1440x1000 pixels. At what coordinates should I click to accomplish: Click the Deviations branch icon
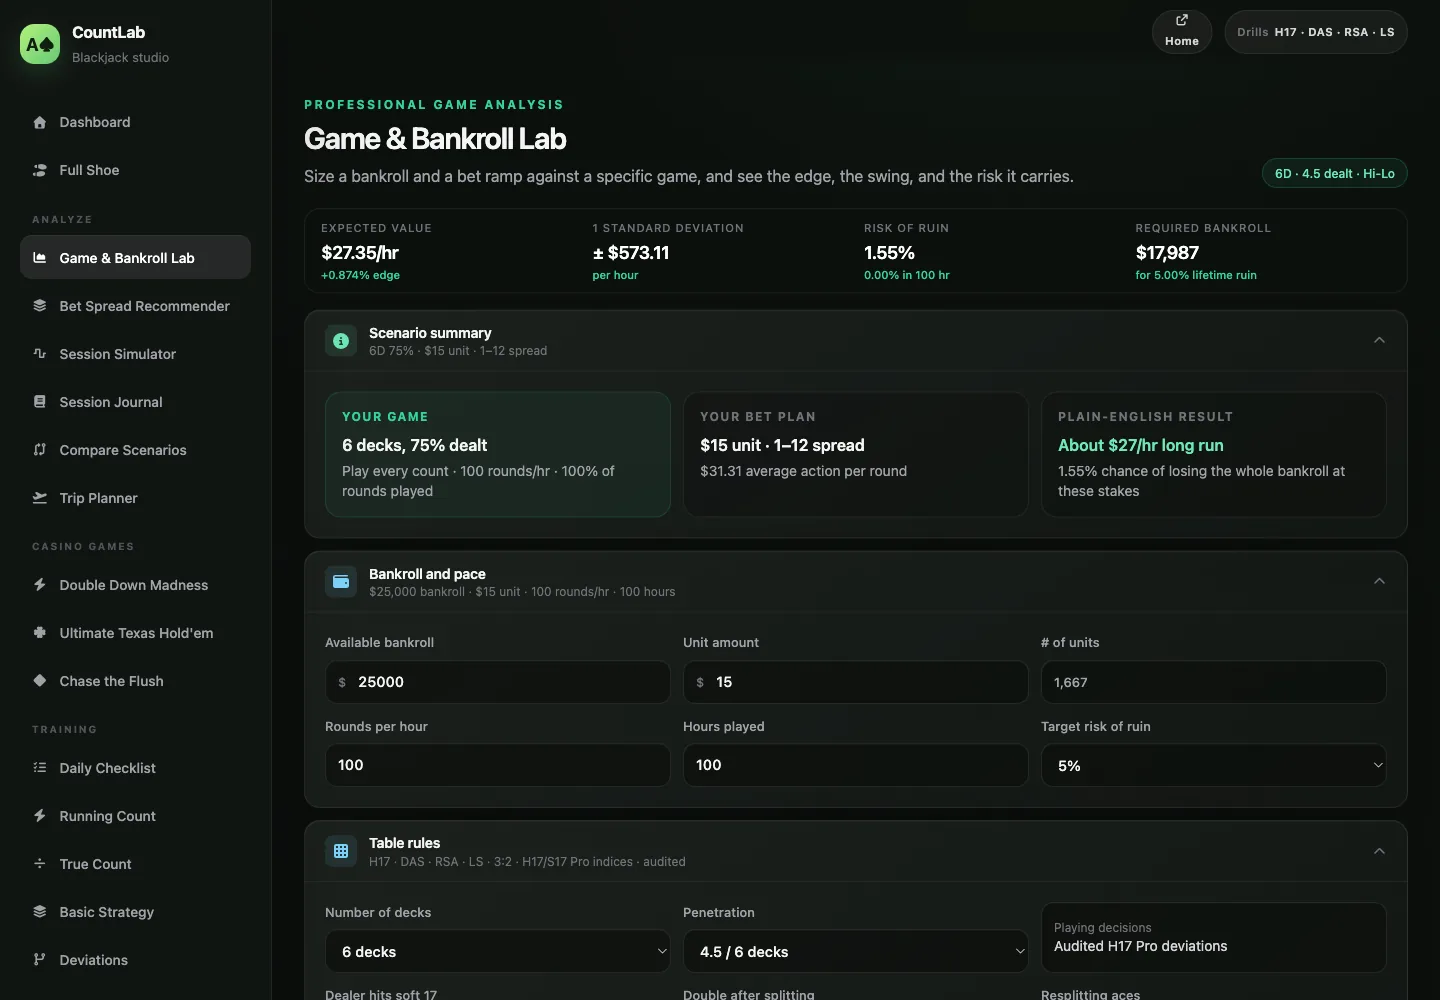tap(40, 960)
